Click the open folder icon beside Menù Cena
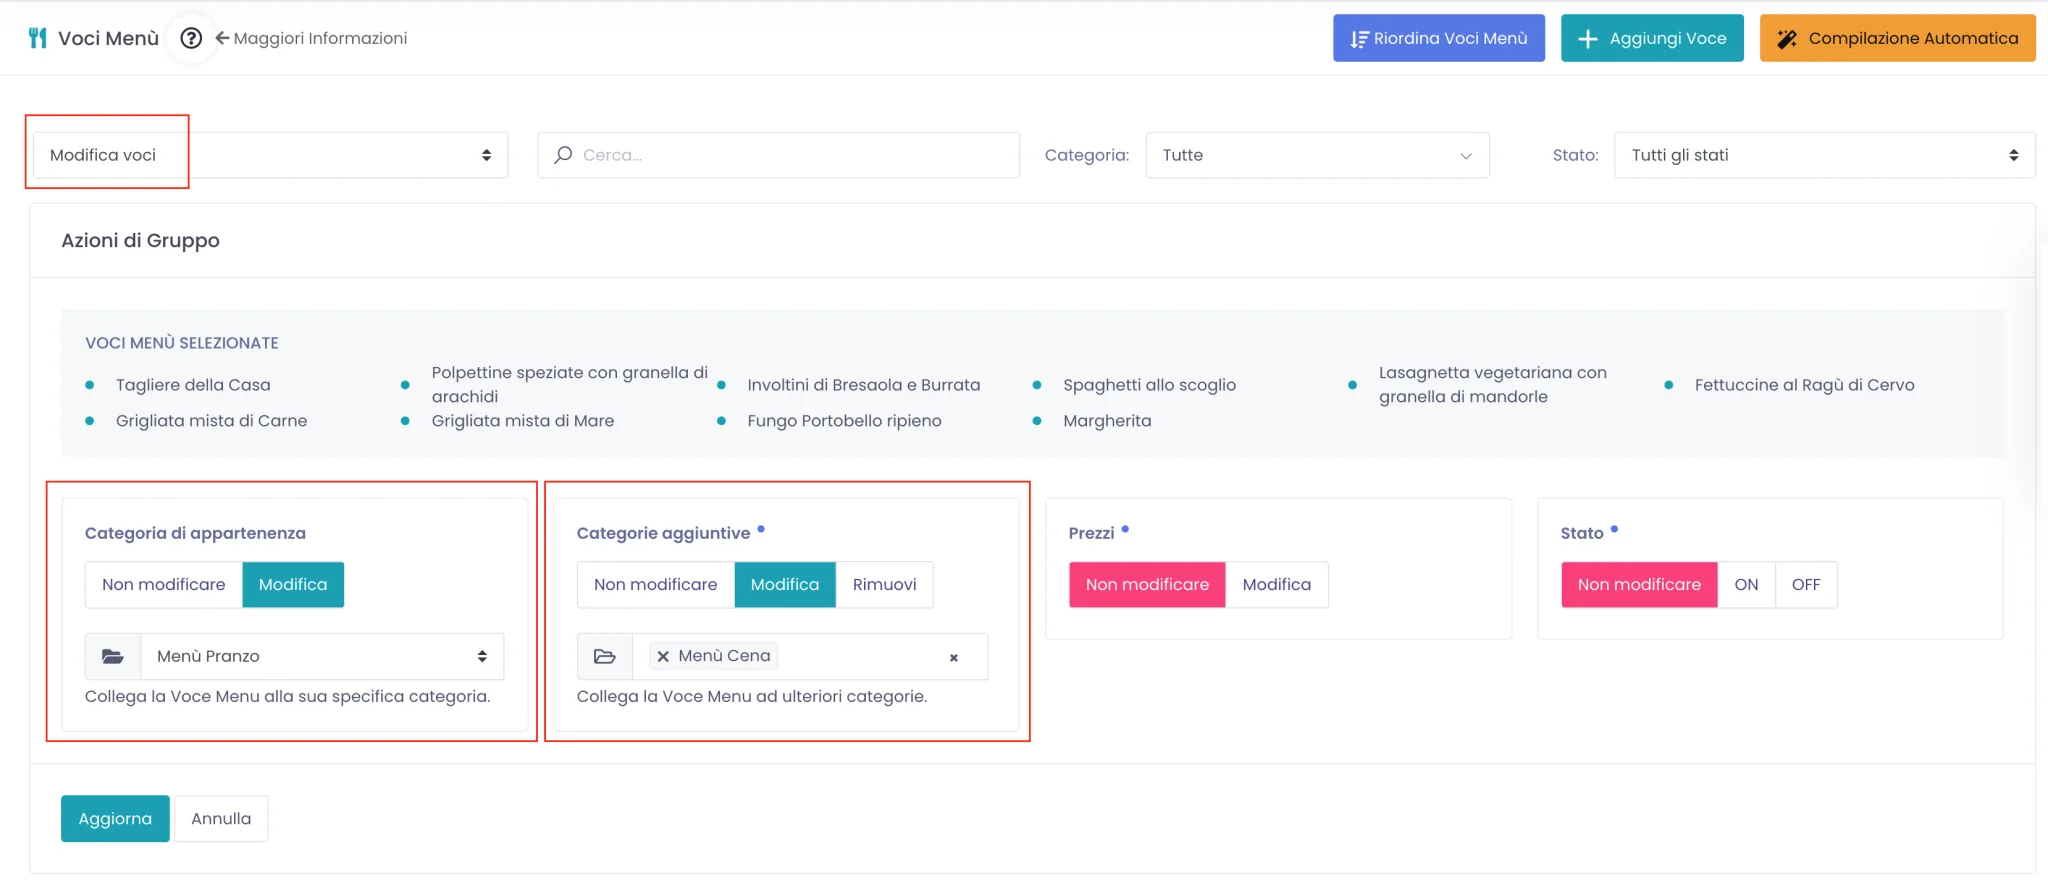The height and width of the screenshot is (891, 2048). pyautogui.click(x=605, y=656)
